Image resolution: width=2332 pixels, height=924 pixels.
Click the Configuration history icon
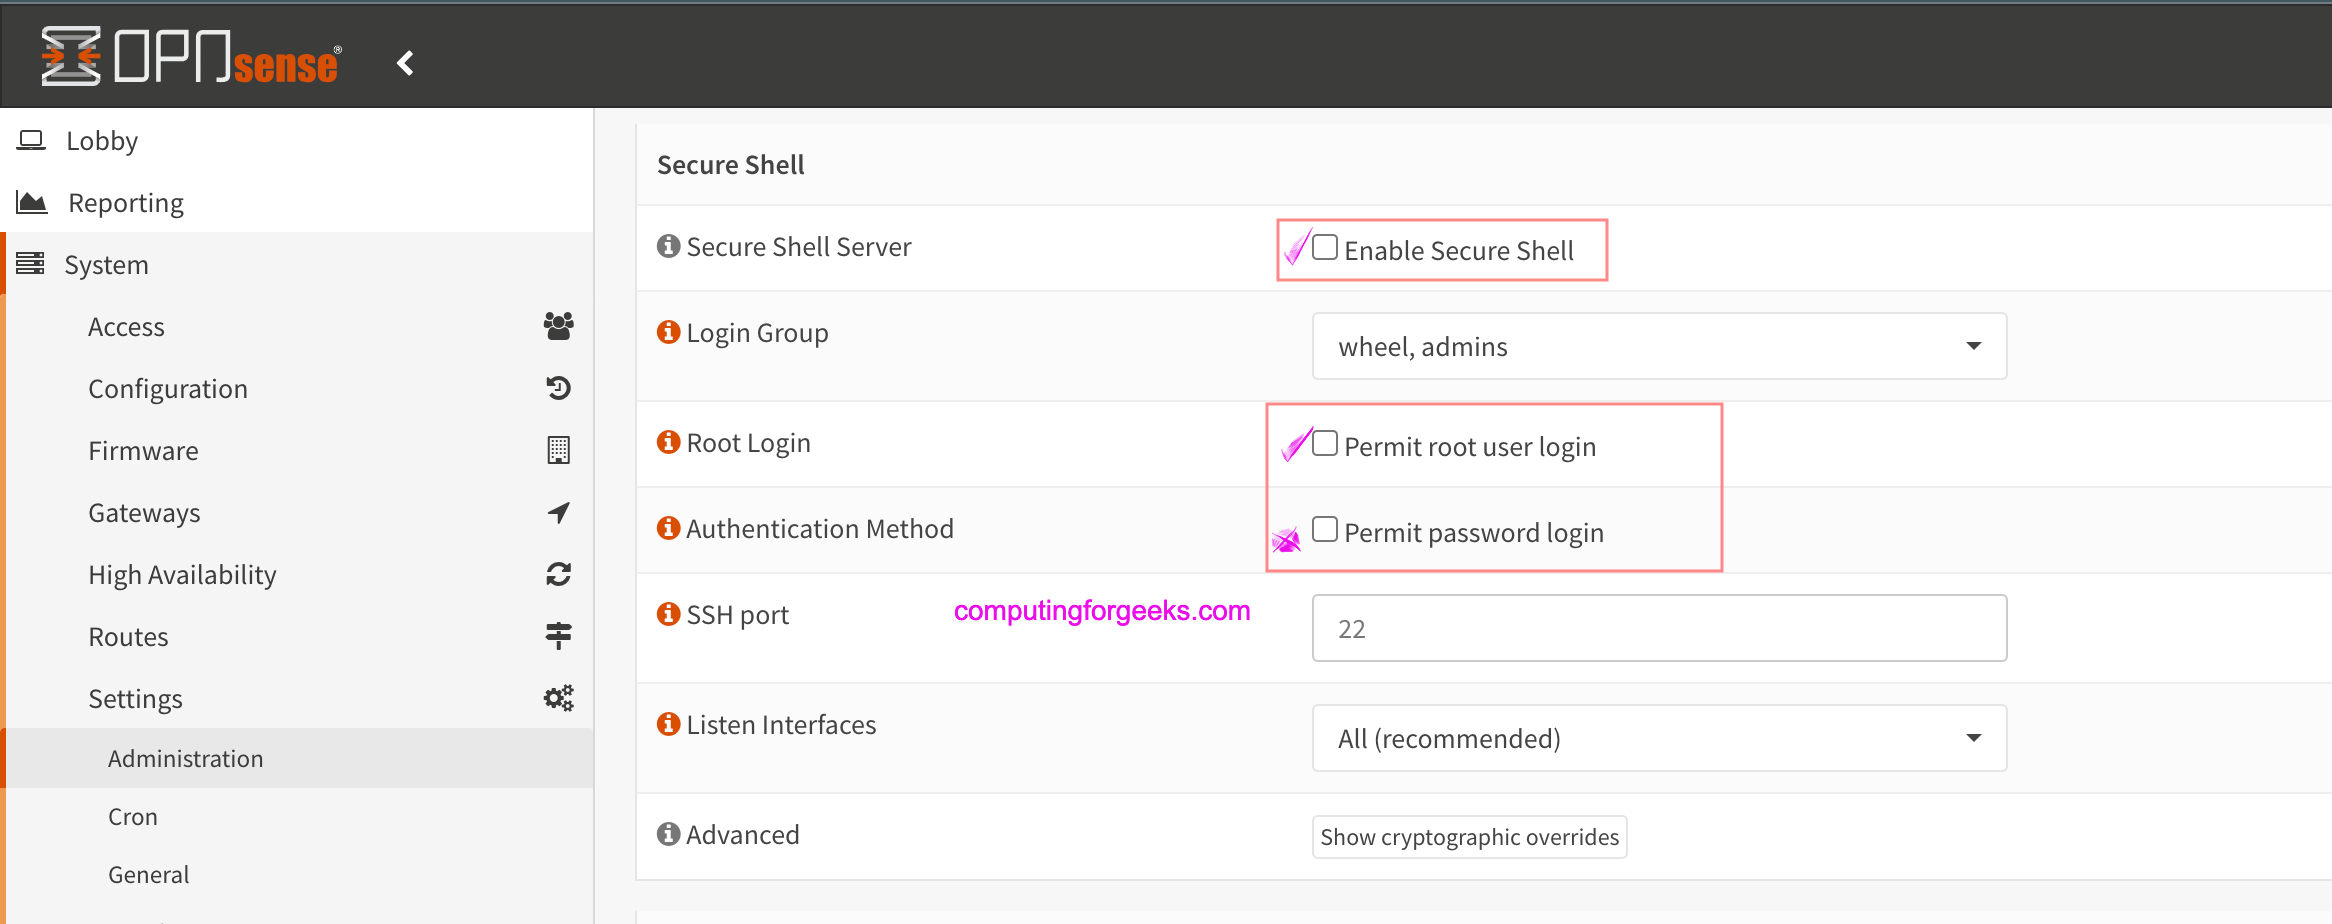(558, 388)
